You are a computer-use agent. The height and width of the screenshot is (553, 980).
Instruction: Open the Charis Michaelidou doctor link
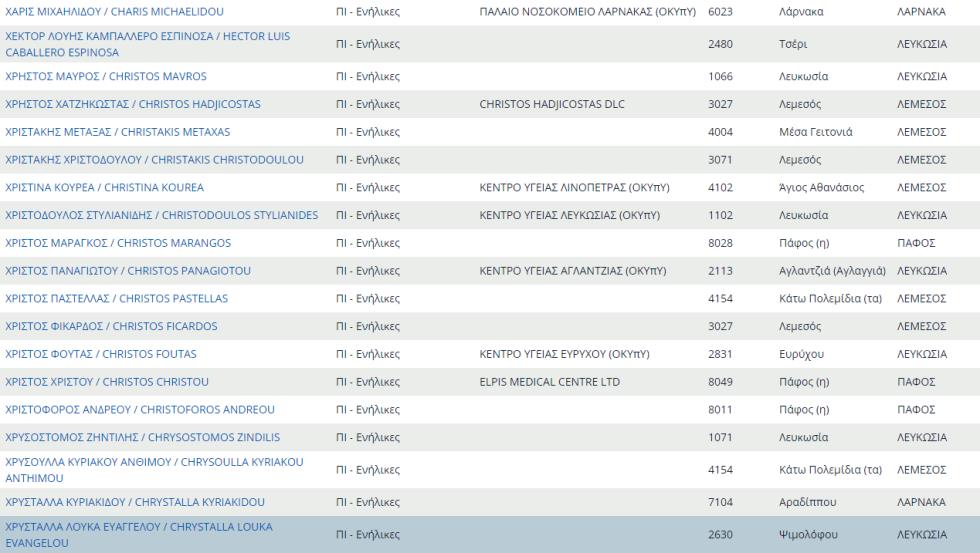point(114,12)
